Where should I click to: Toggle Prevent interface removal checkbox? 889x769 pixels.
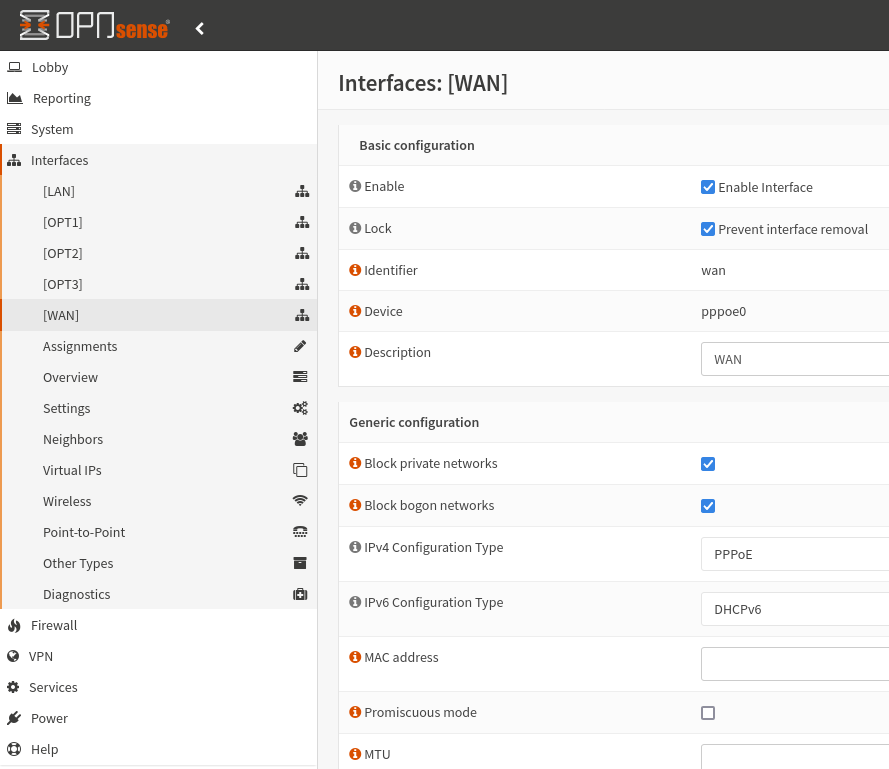(708, 229)
